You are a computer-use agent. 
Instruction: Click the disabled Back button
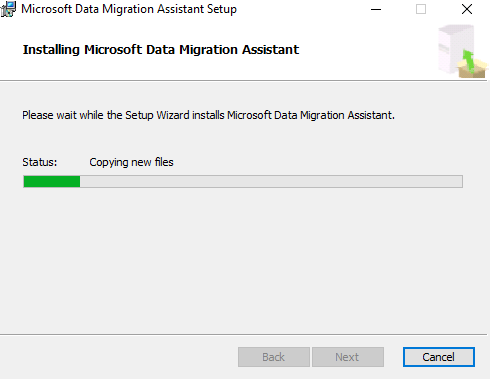pyautogui.click(x=274, y=357)
